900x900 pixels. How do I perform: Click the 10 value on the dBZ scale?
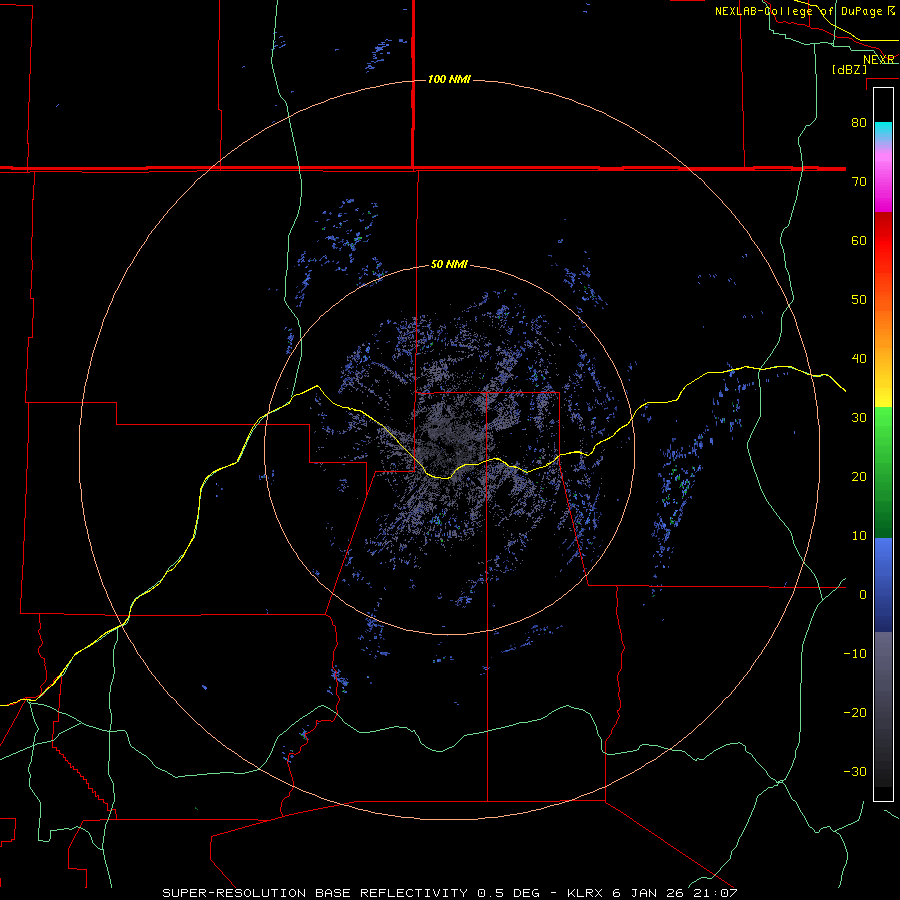pyautogui.click(x=859, y=536)
